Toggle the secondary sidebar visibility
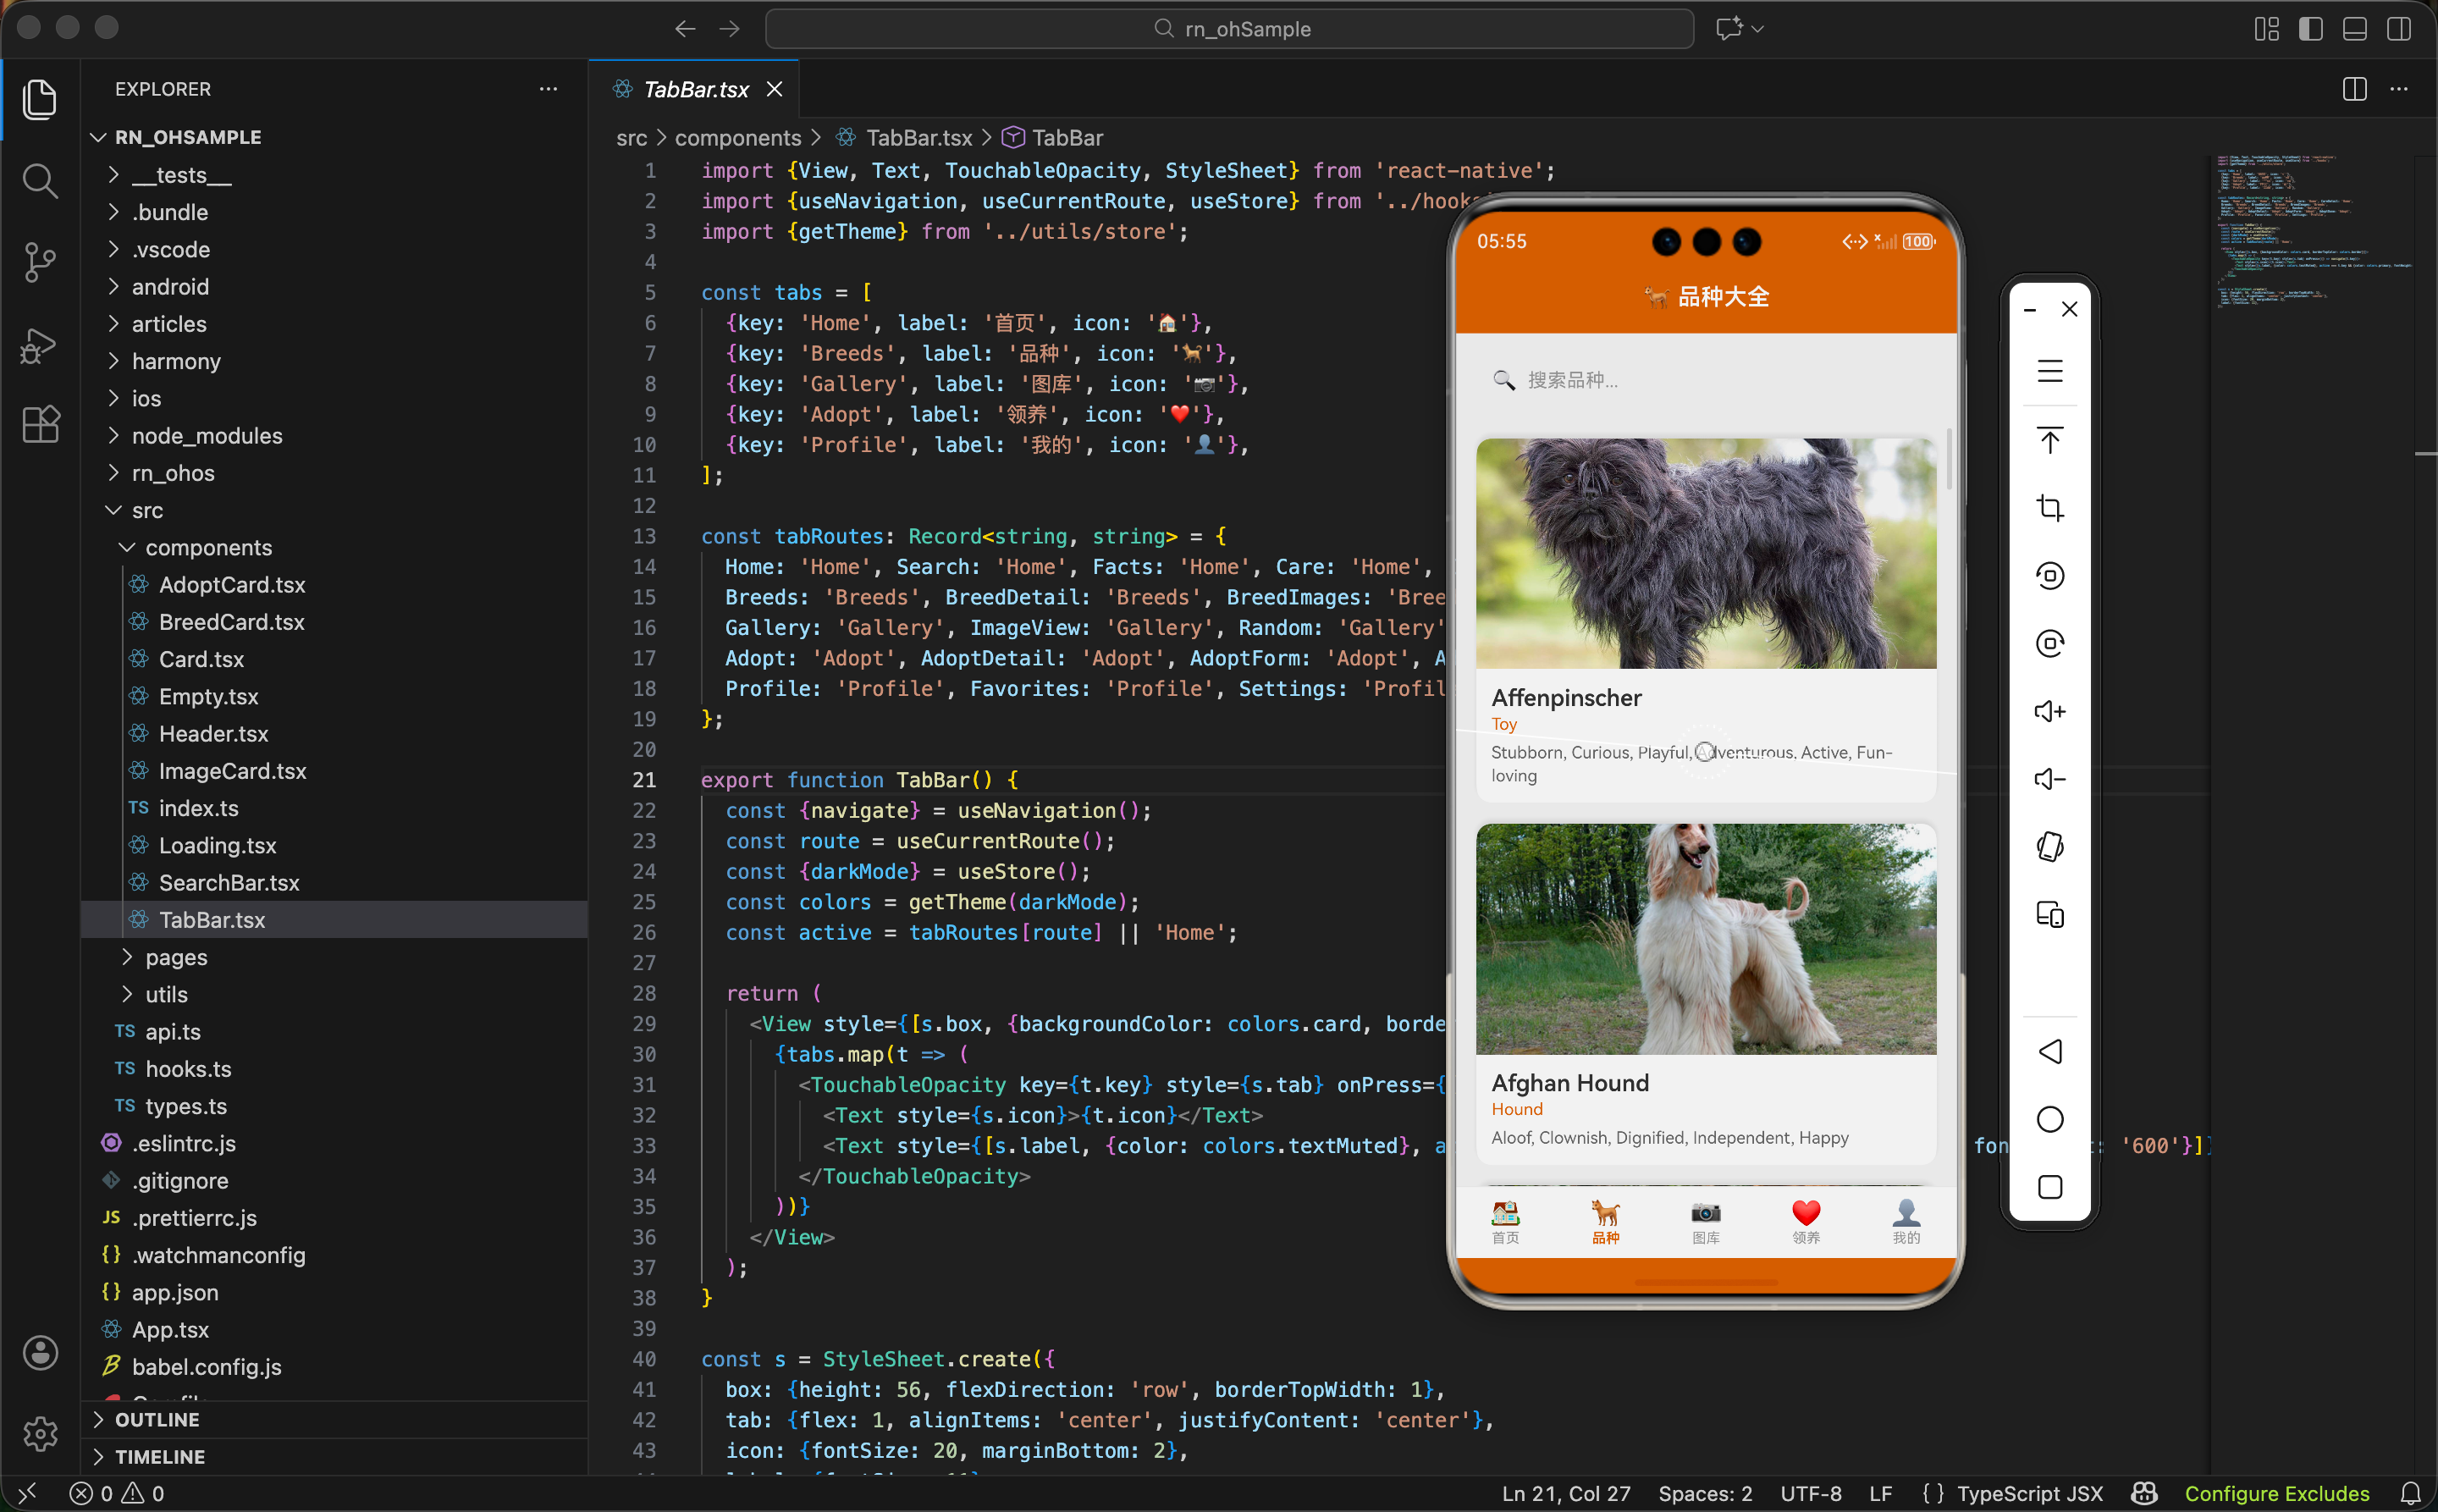 2398,29
